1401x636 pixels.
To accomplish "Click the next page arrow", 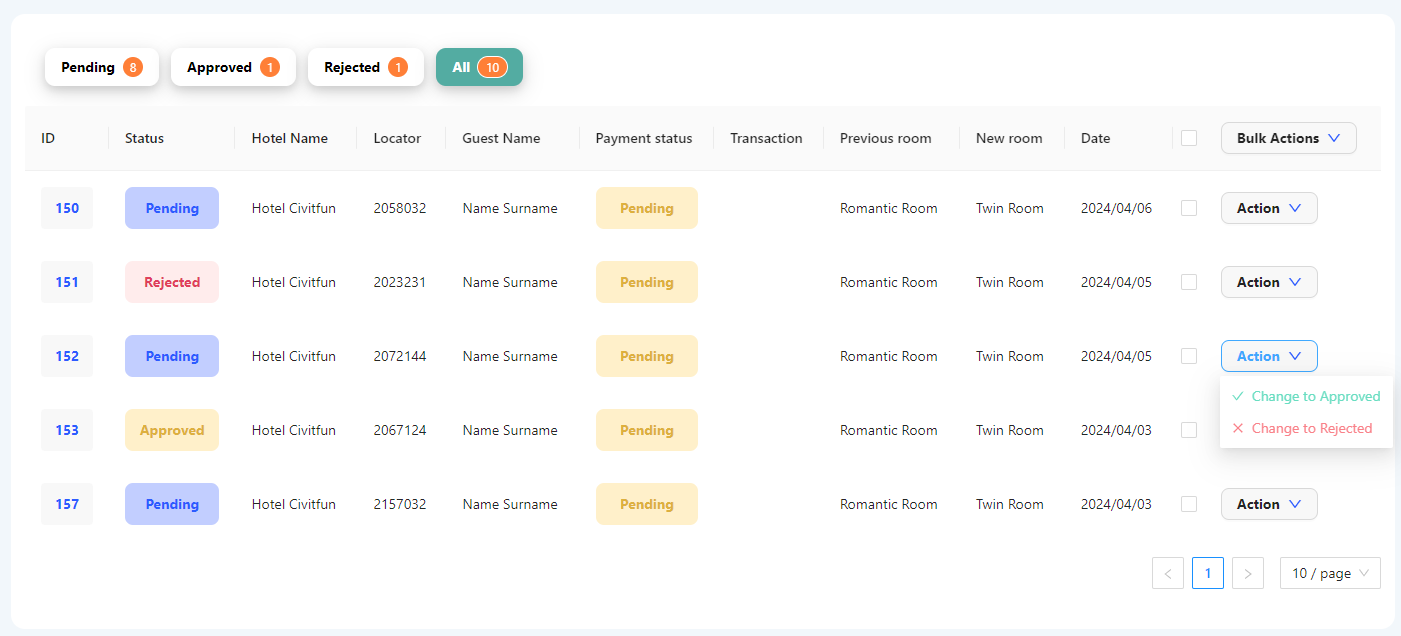I will [1248, 573].
